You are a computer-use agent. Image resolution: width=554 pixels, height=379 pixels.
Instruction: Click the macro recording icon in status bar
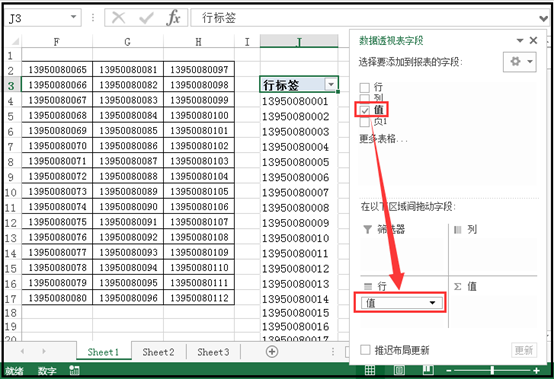75,370
